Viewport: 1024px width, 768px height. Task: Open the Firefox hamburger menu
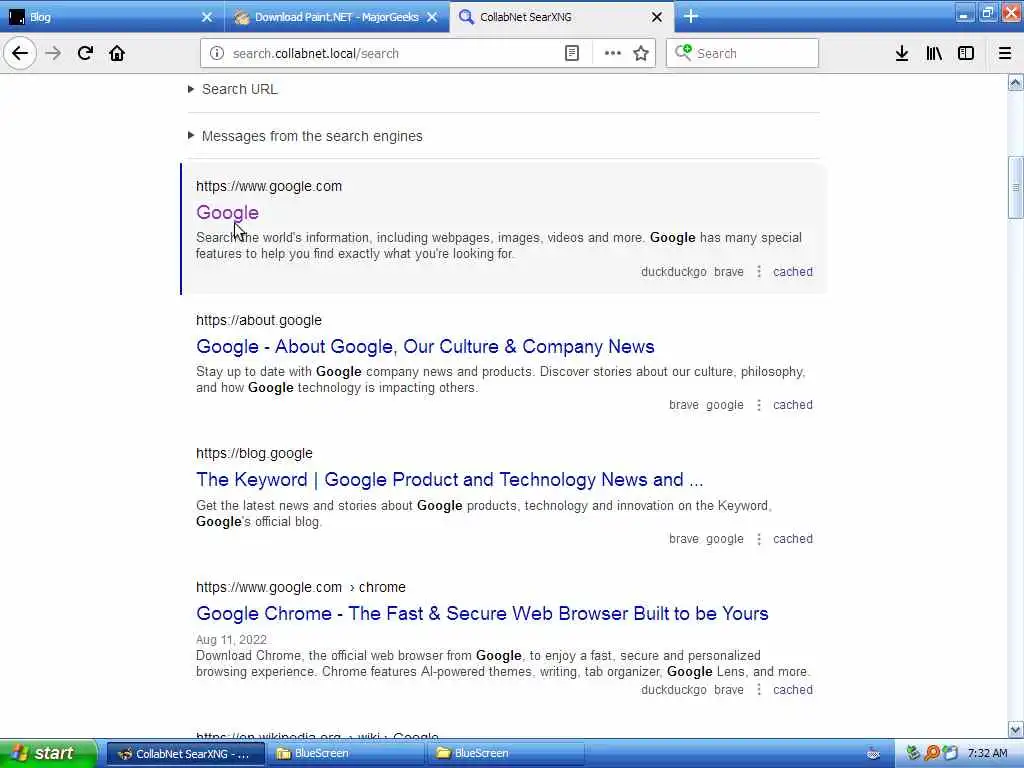tap(1005, 54)
